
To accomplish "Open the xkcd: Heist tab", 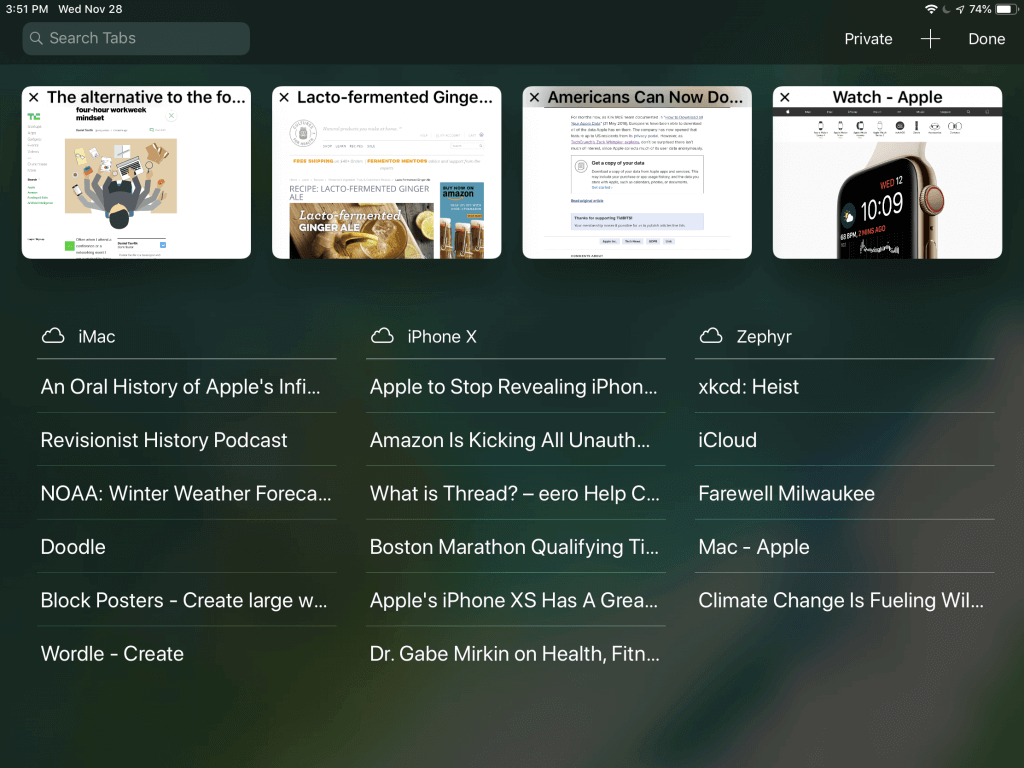I will (845, 387).
